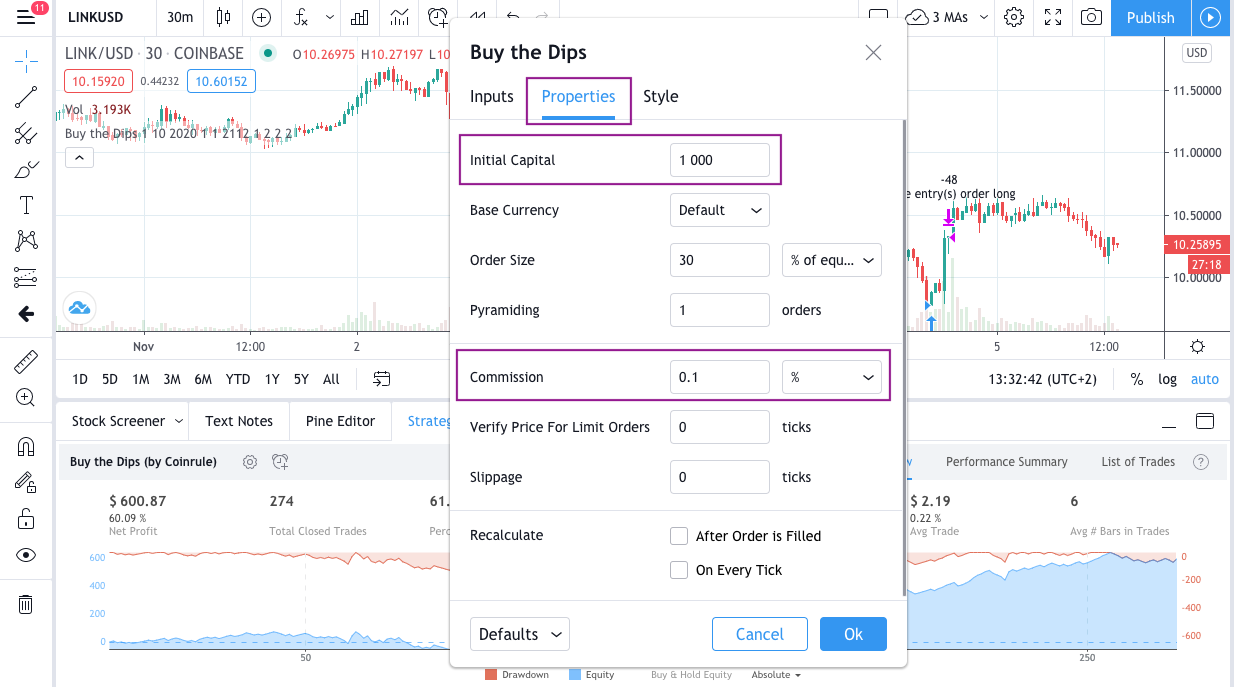Screen dimensions: 1234x687
Task: Switch to the Style tab
Action: point(661,96)
